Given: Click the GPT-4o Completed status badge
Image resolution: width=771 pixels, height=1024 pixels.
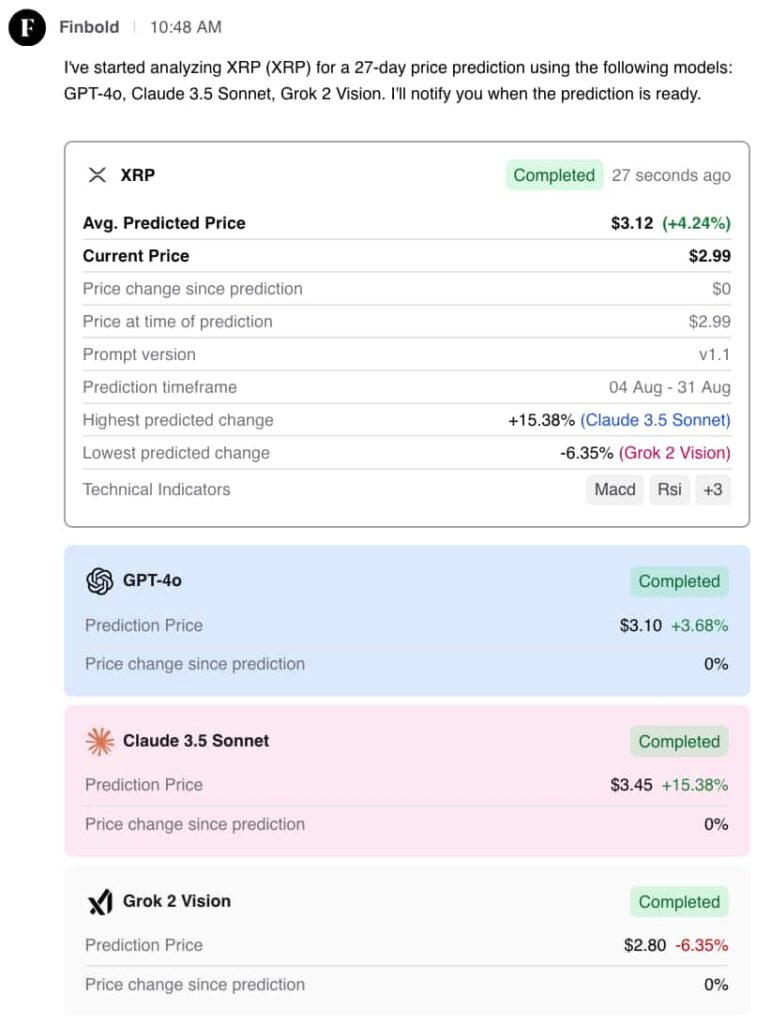Looking at the screenshot, I should pos(679,581).
